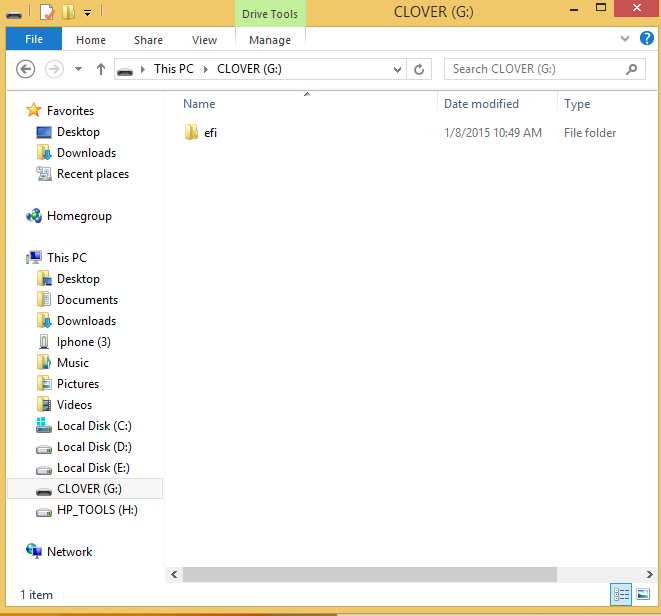661x616 pixels.
Task: Open Local Disk (E:)
Action: (93, 468)
